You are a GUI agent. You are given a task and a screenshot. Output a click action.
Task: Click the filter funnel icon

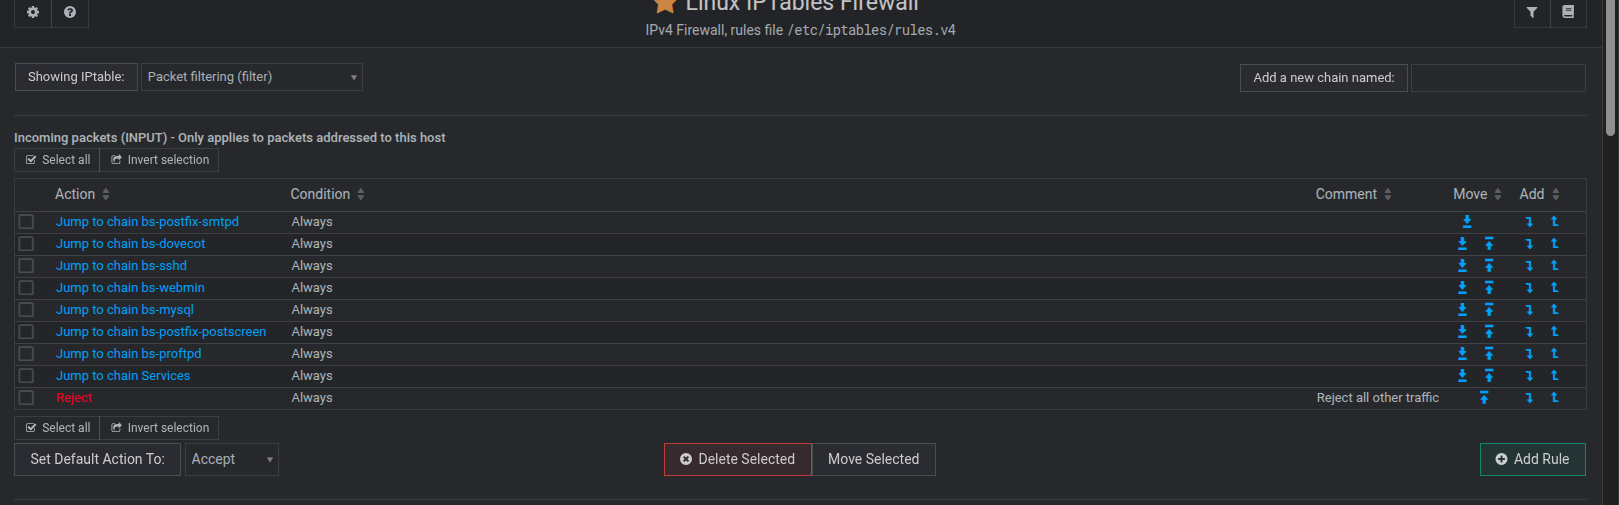[1532, 12]
